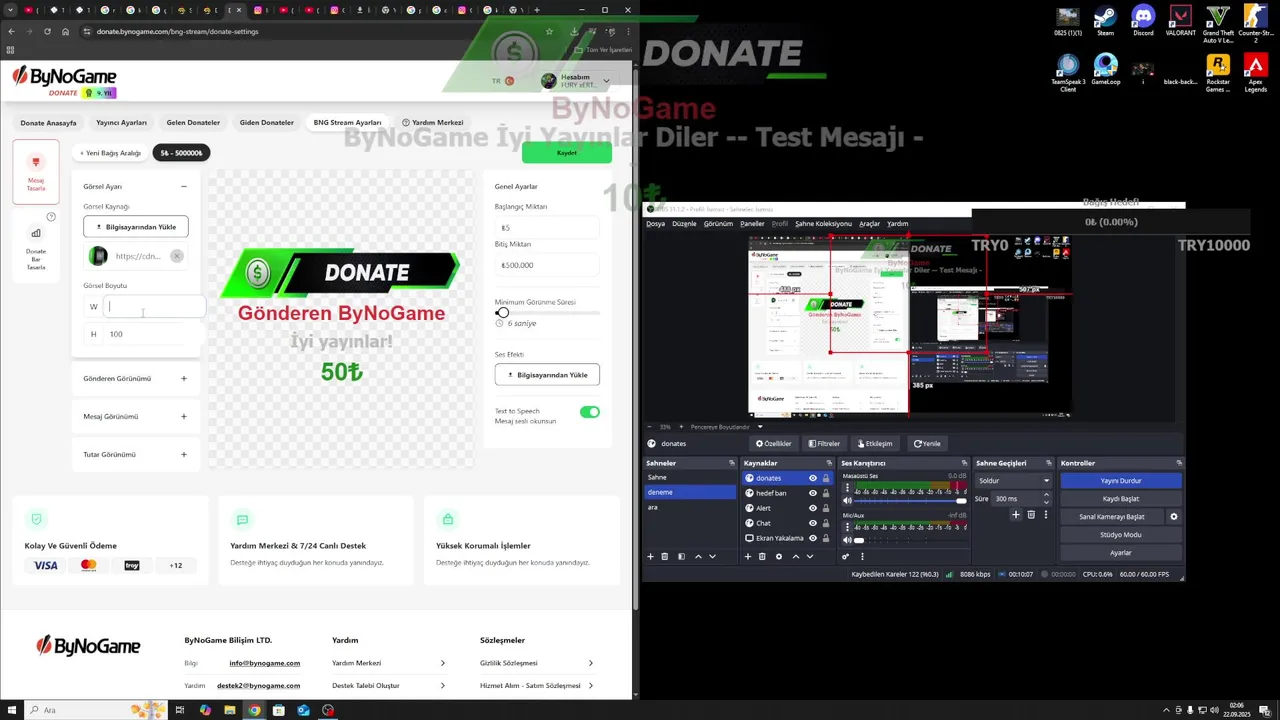Open OBS Filtreler for the donates source
This screenshot has height=720, width=1280.
coord(825,443)
